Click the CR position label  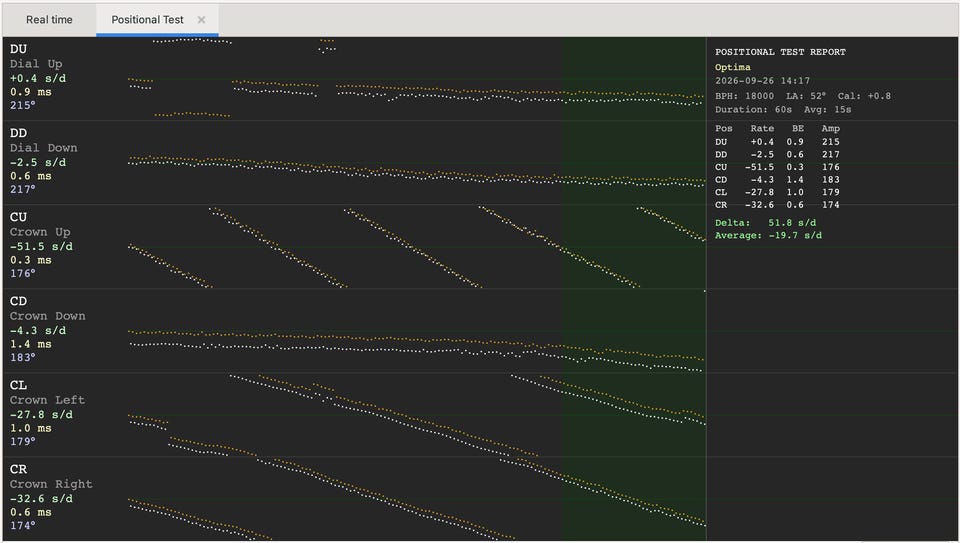tap(18, 469)
